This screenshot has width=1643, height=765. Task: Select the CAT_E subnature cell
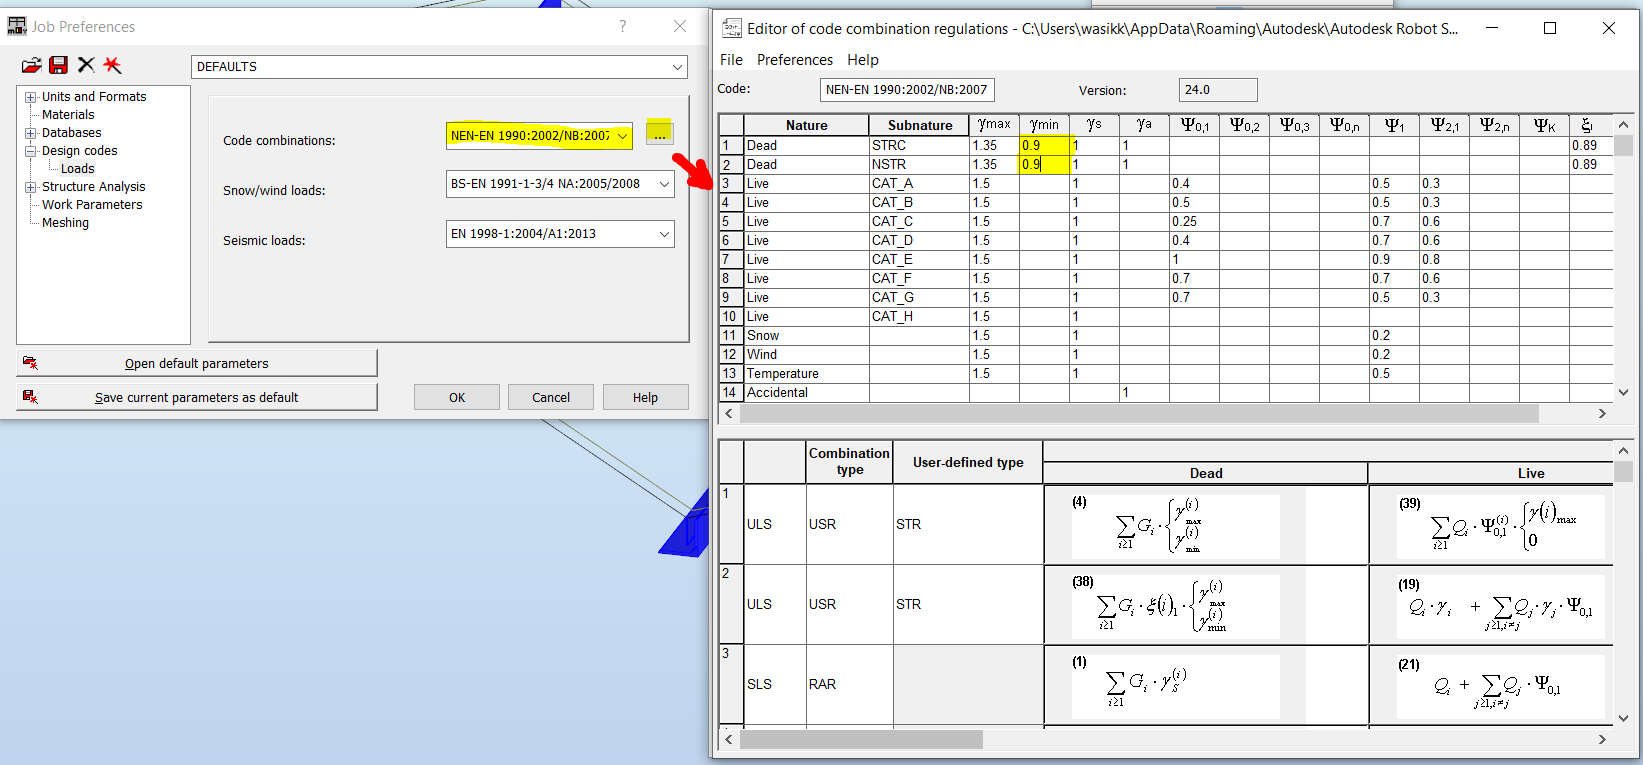[x=920, y=260]
